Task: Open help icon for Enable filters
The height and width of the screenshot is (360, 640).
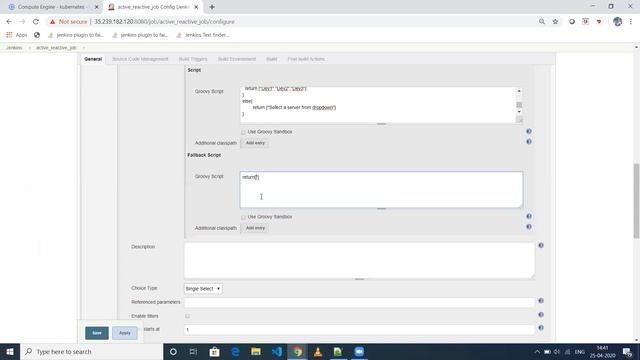Action: point(541,315)
